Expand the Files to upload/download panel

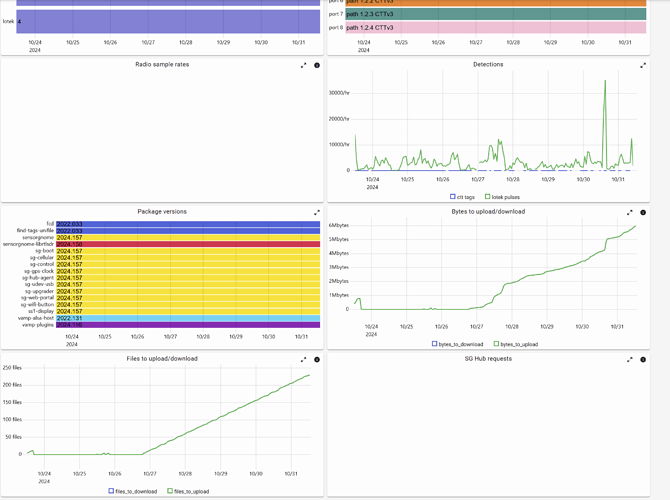click(x=304, y=358)
